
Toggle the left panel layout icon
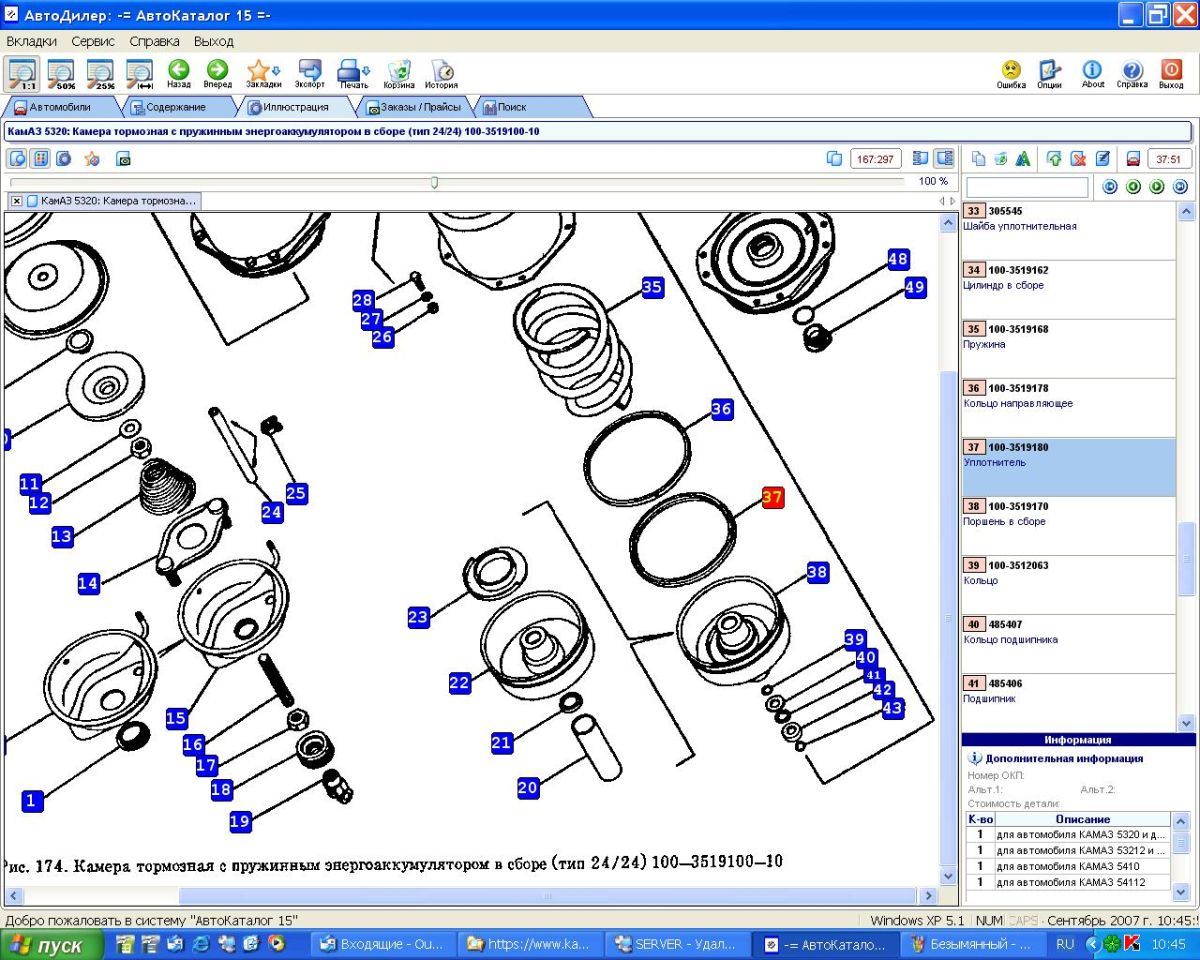(x=920, y=158)
